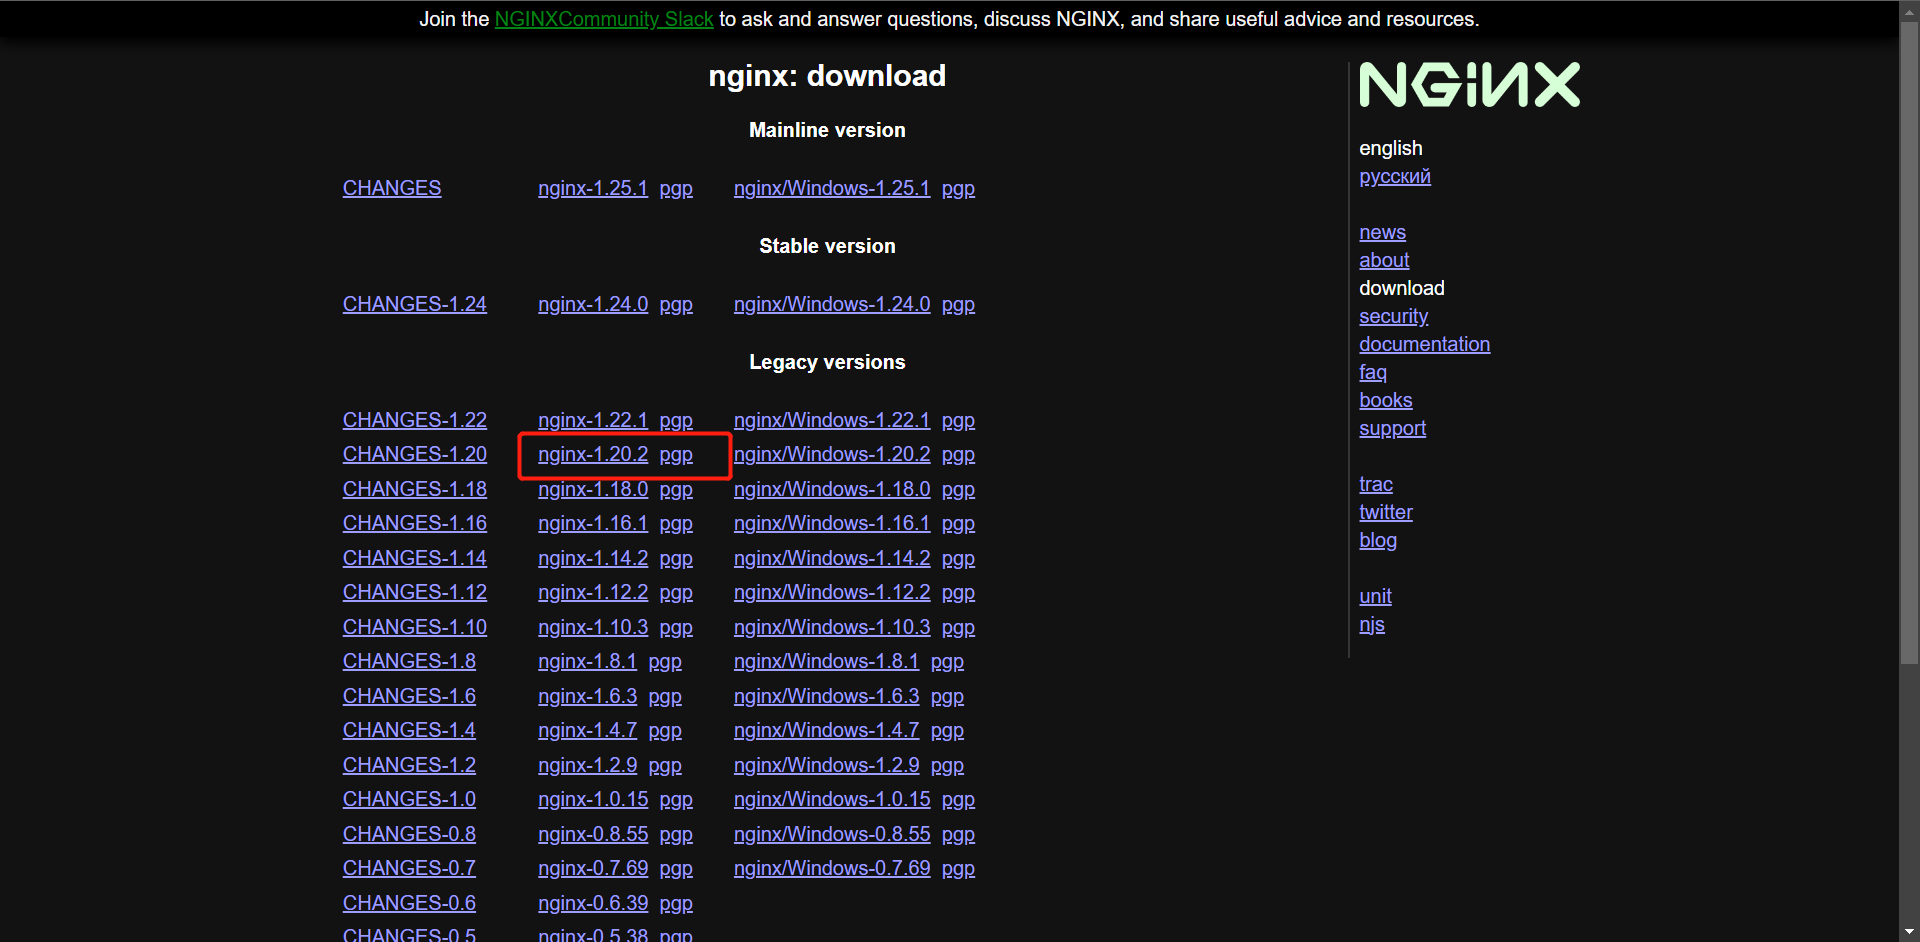Download nginx/Windows-1.12.2

[x=832, y=592]
